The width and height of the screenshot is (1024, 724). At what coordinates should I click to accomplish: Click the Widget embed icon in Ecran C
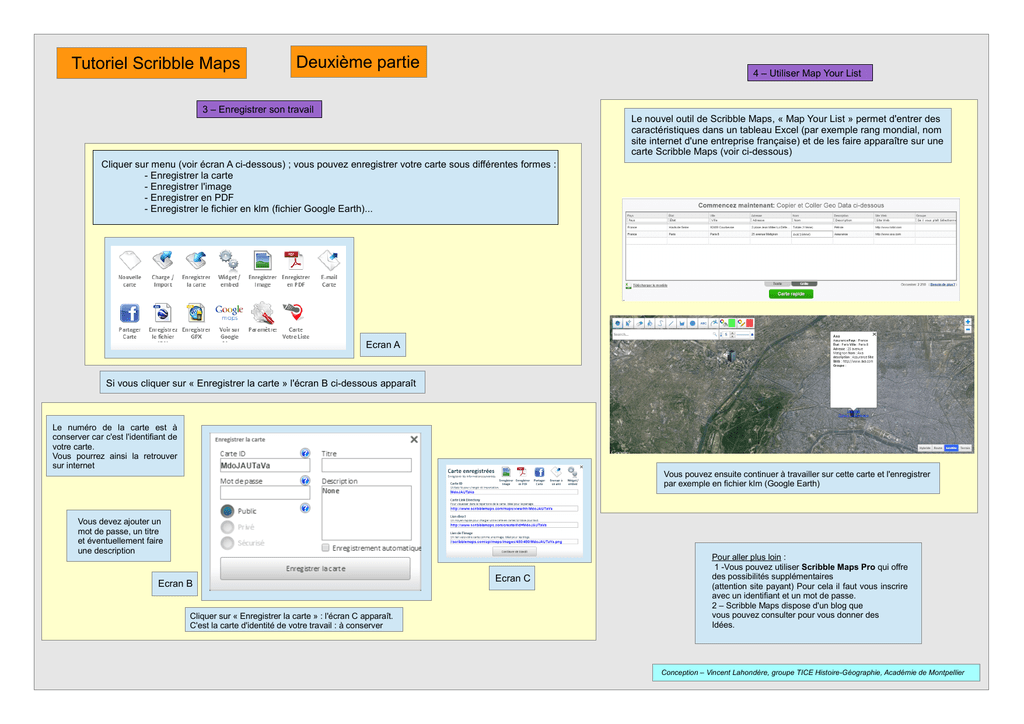coord(573,472)
